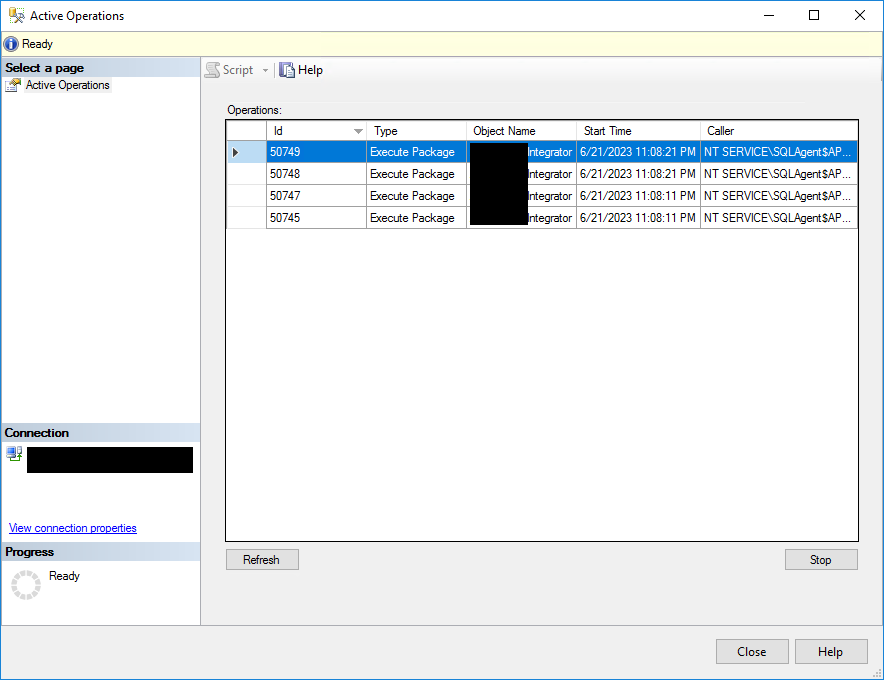This screenshot has width=884, height=680.
Task: Select Active Operations in page list
Action: [x=67, y=86]
